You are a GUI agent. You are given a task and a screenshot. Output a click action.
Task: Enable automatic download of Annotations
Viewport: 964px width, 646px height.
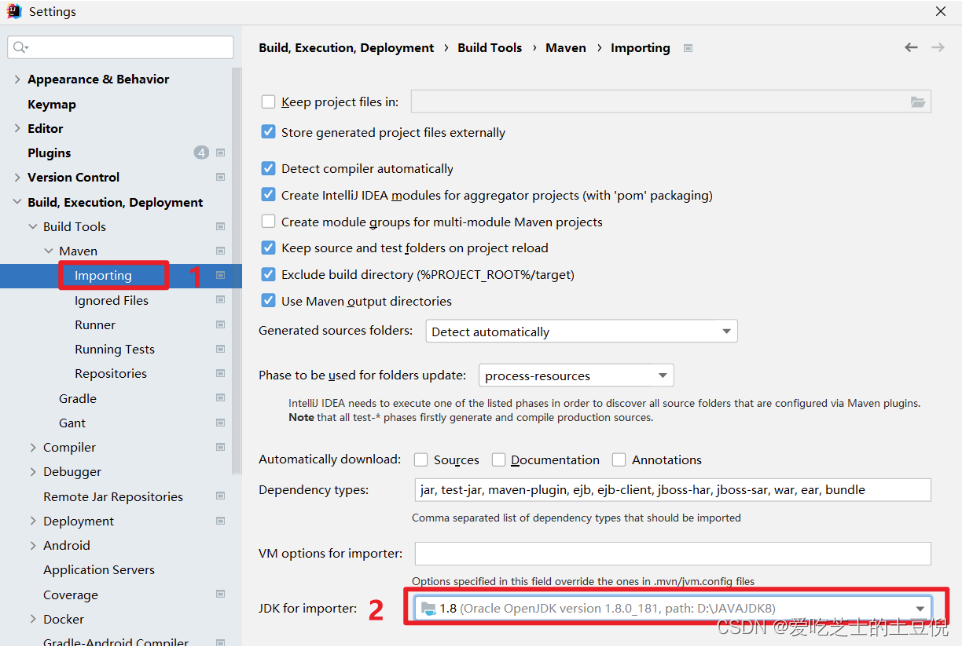(619, 460)
